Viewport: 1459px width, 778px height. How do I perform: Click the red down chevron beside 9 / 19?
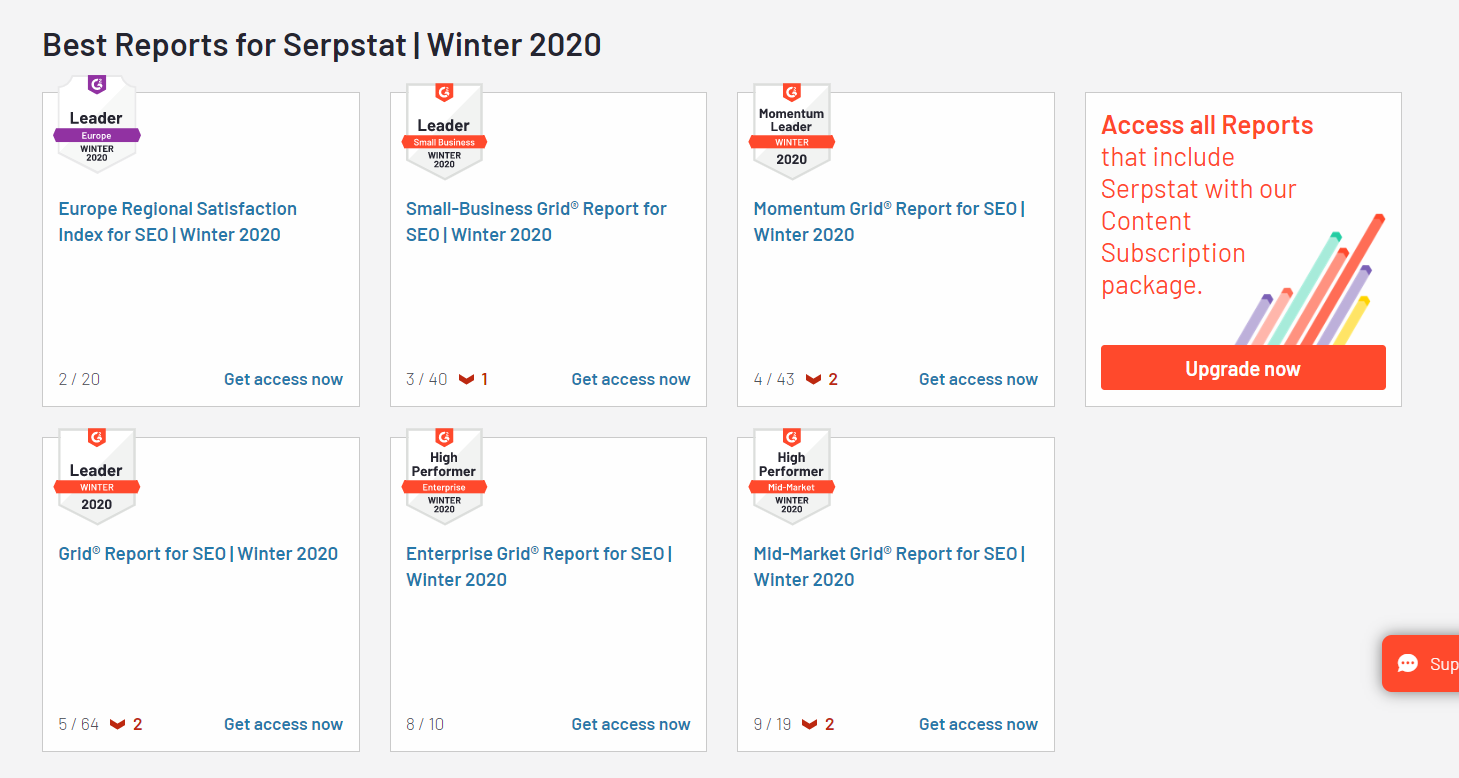click(x=810, y=725)
